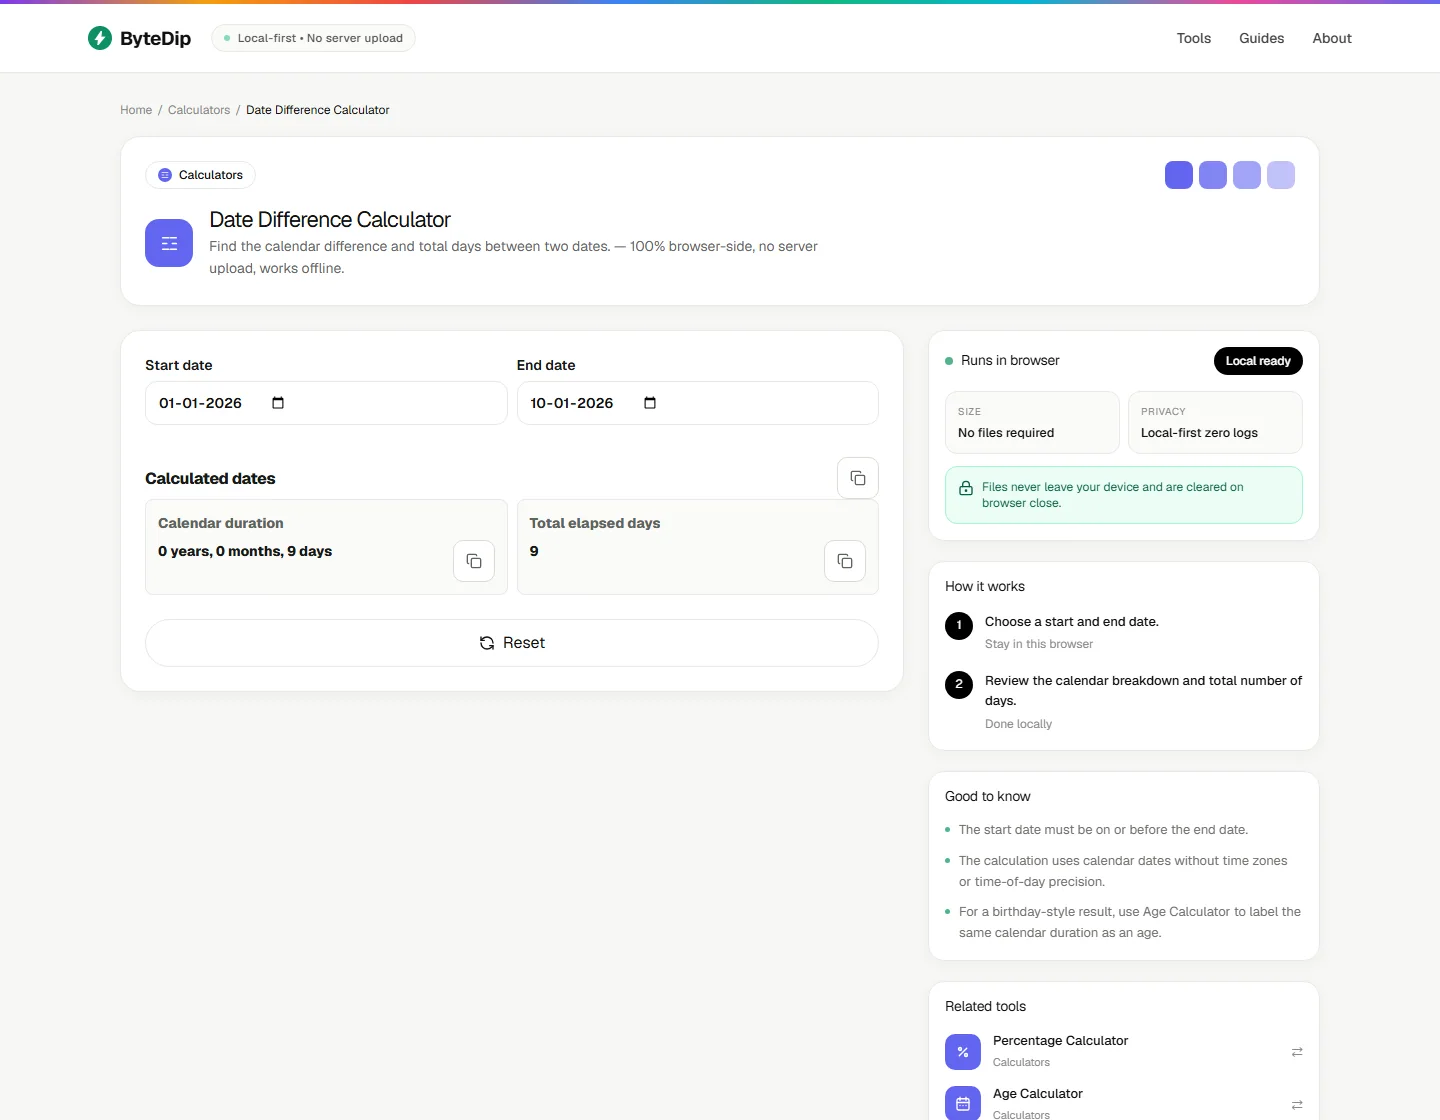Image resolution: width=1440 pixels, height=1120 pixels.
Task: Open the End date calendar picker icon
Action: pyautogui.click(x=650, y=403)
